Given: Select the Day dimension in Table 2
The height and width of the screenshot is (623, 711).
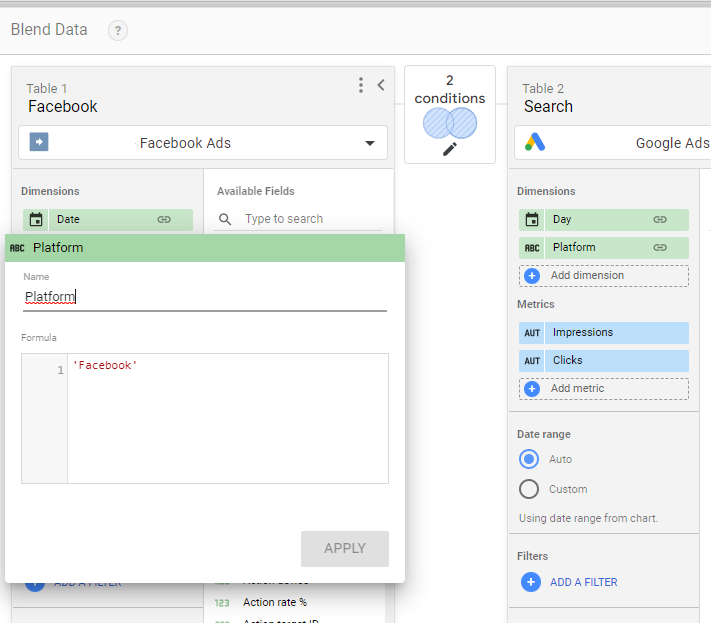Looking at the screenshot, I should point(604,219).
